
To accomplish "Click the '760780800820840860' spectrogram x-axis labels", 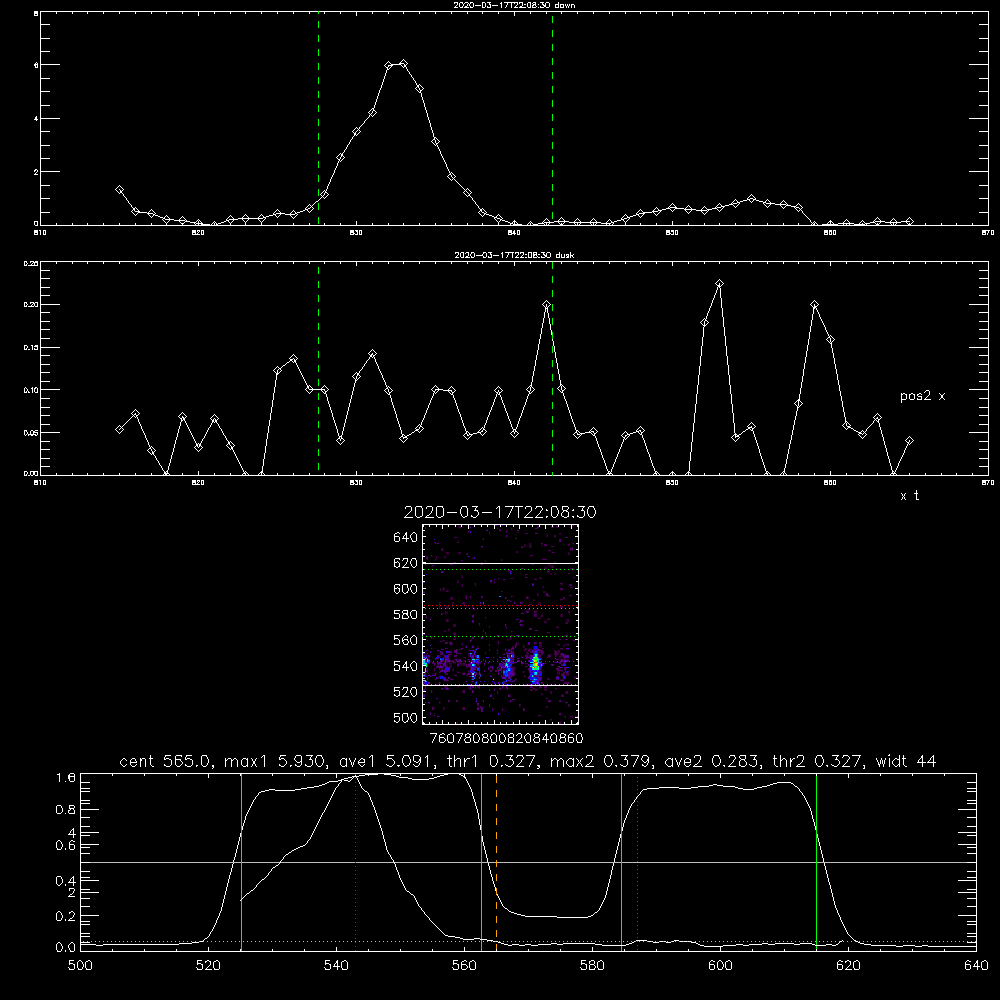I will pos(507,739).
